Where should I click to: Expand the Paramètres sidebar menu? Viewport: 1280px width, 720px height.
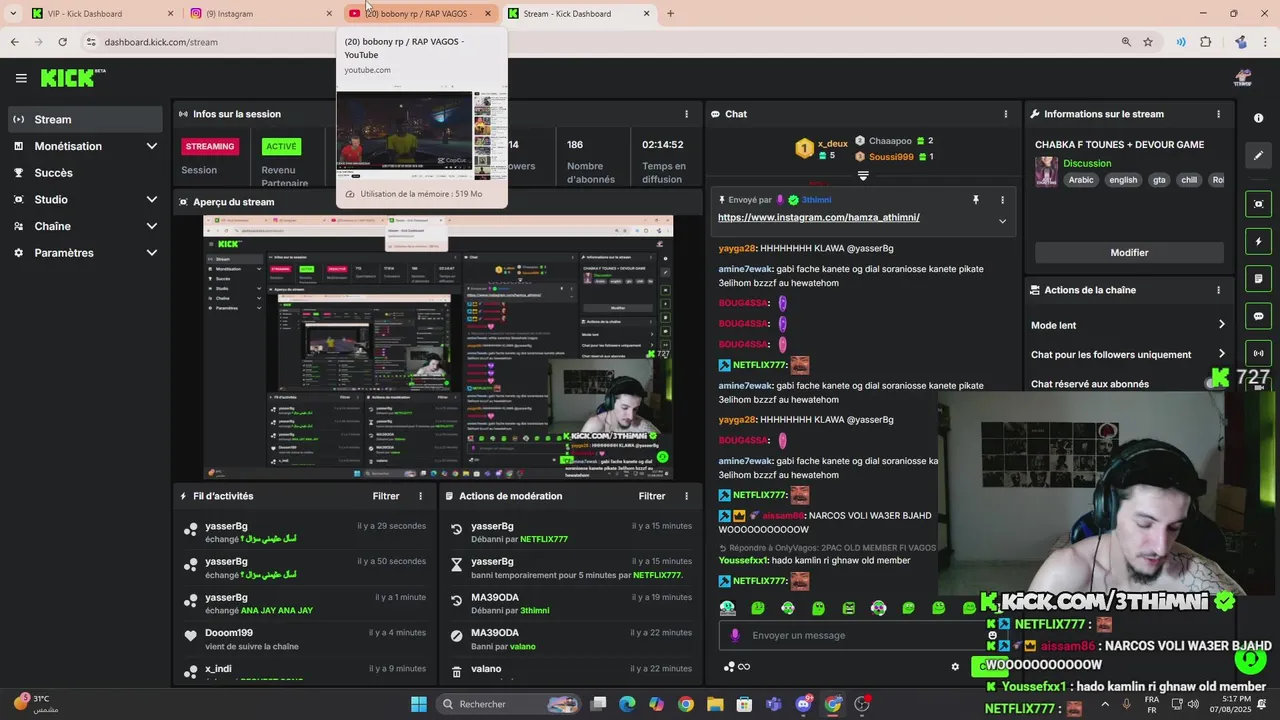(152, 253)
